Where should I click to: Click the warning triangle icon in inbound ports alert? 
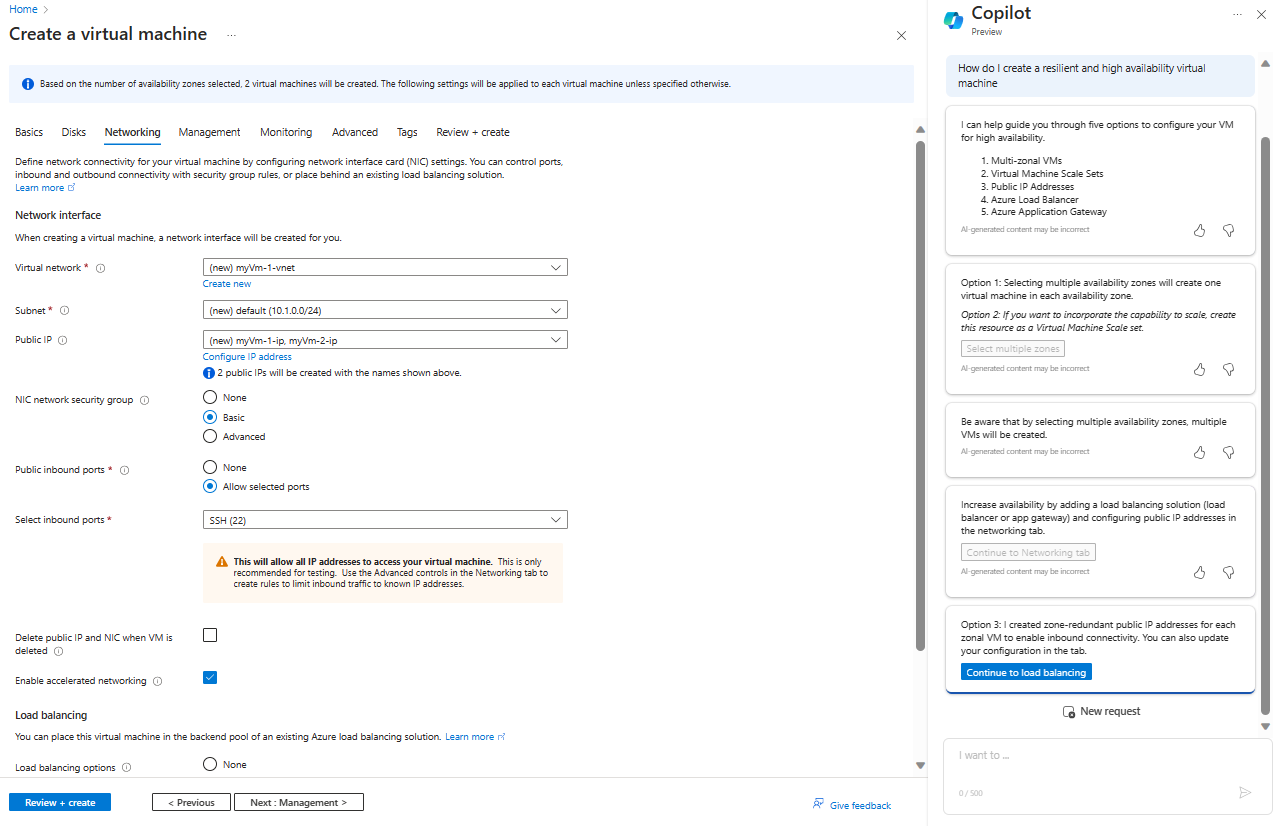221,562
